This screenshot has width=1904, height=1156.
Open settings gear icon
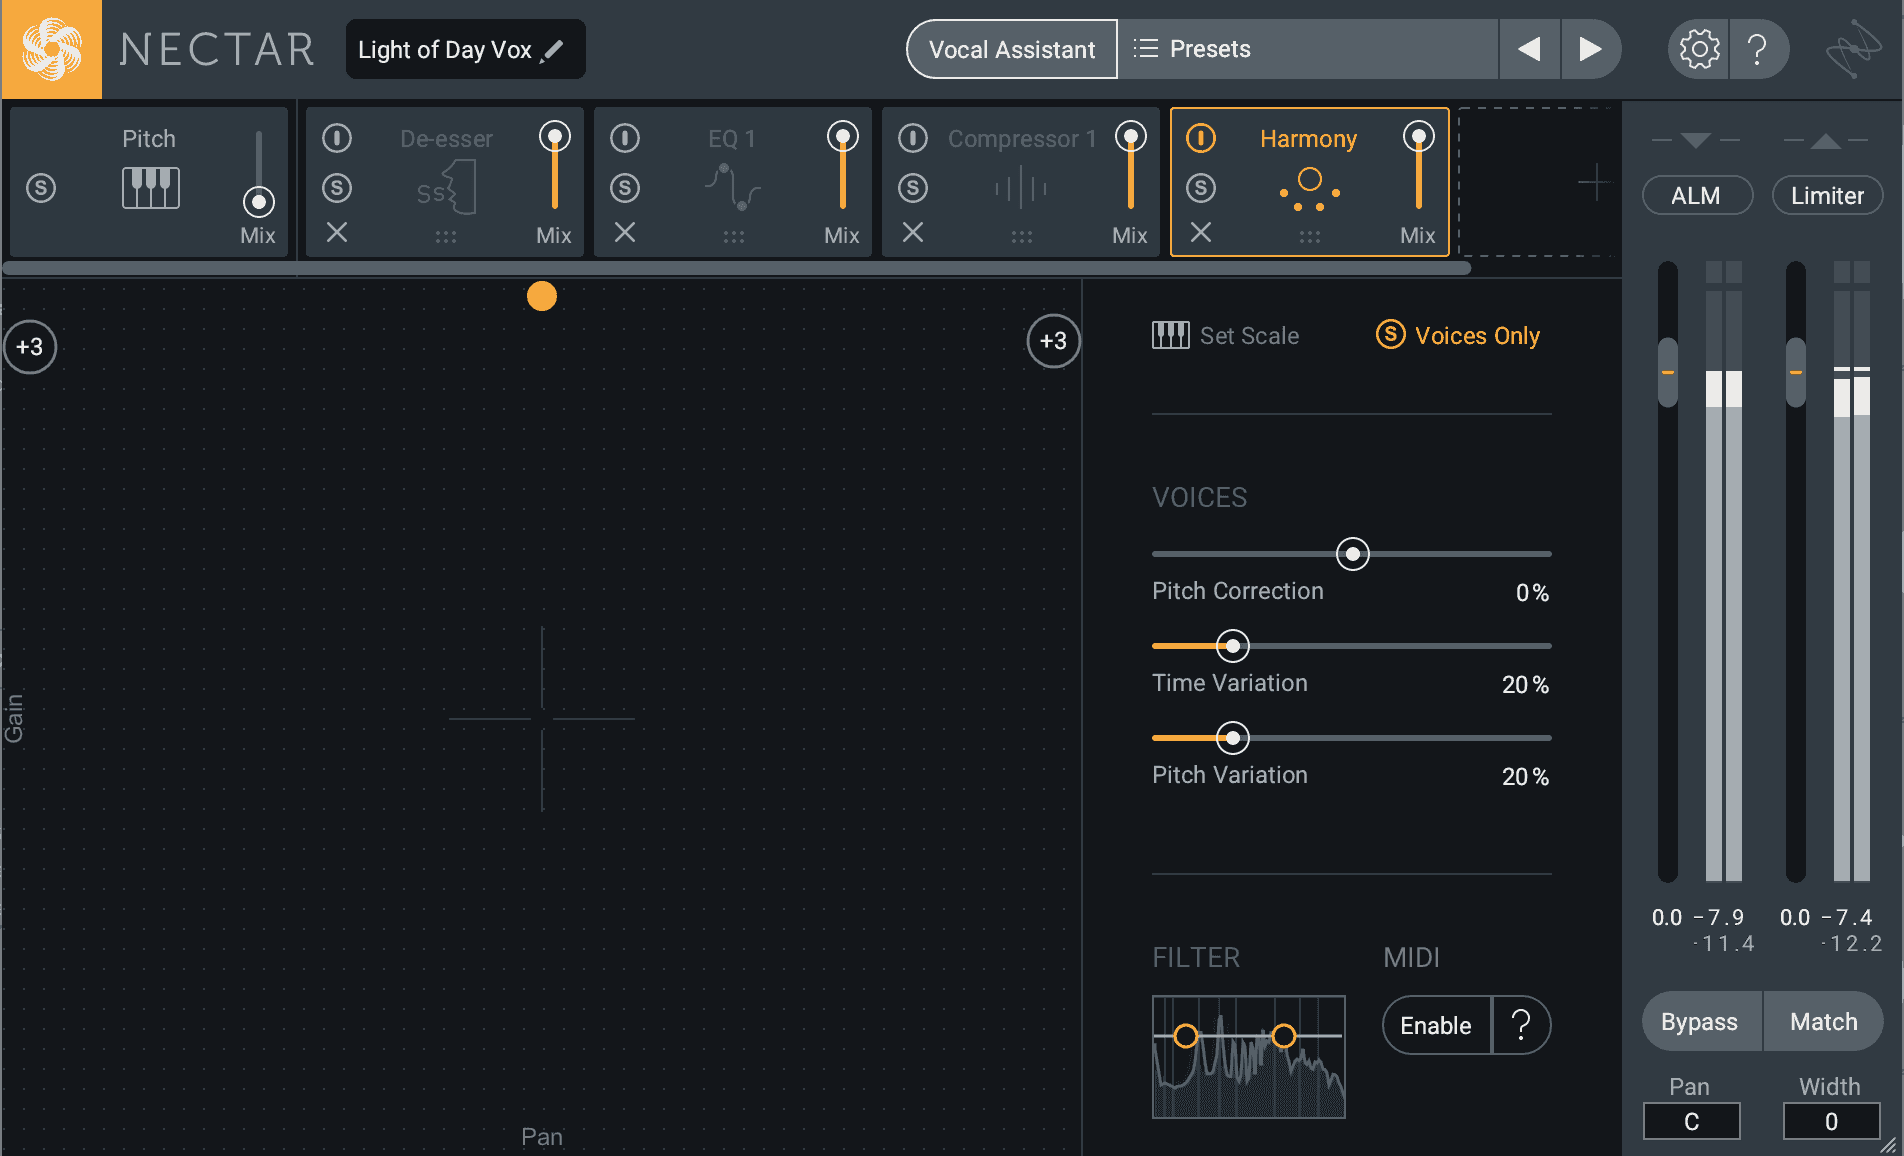point(1699,49)
